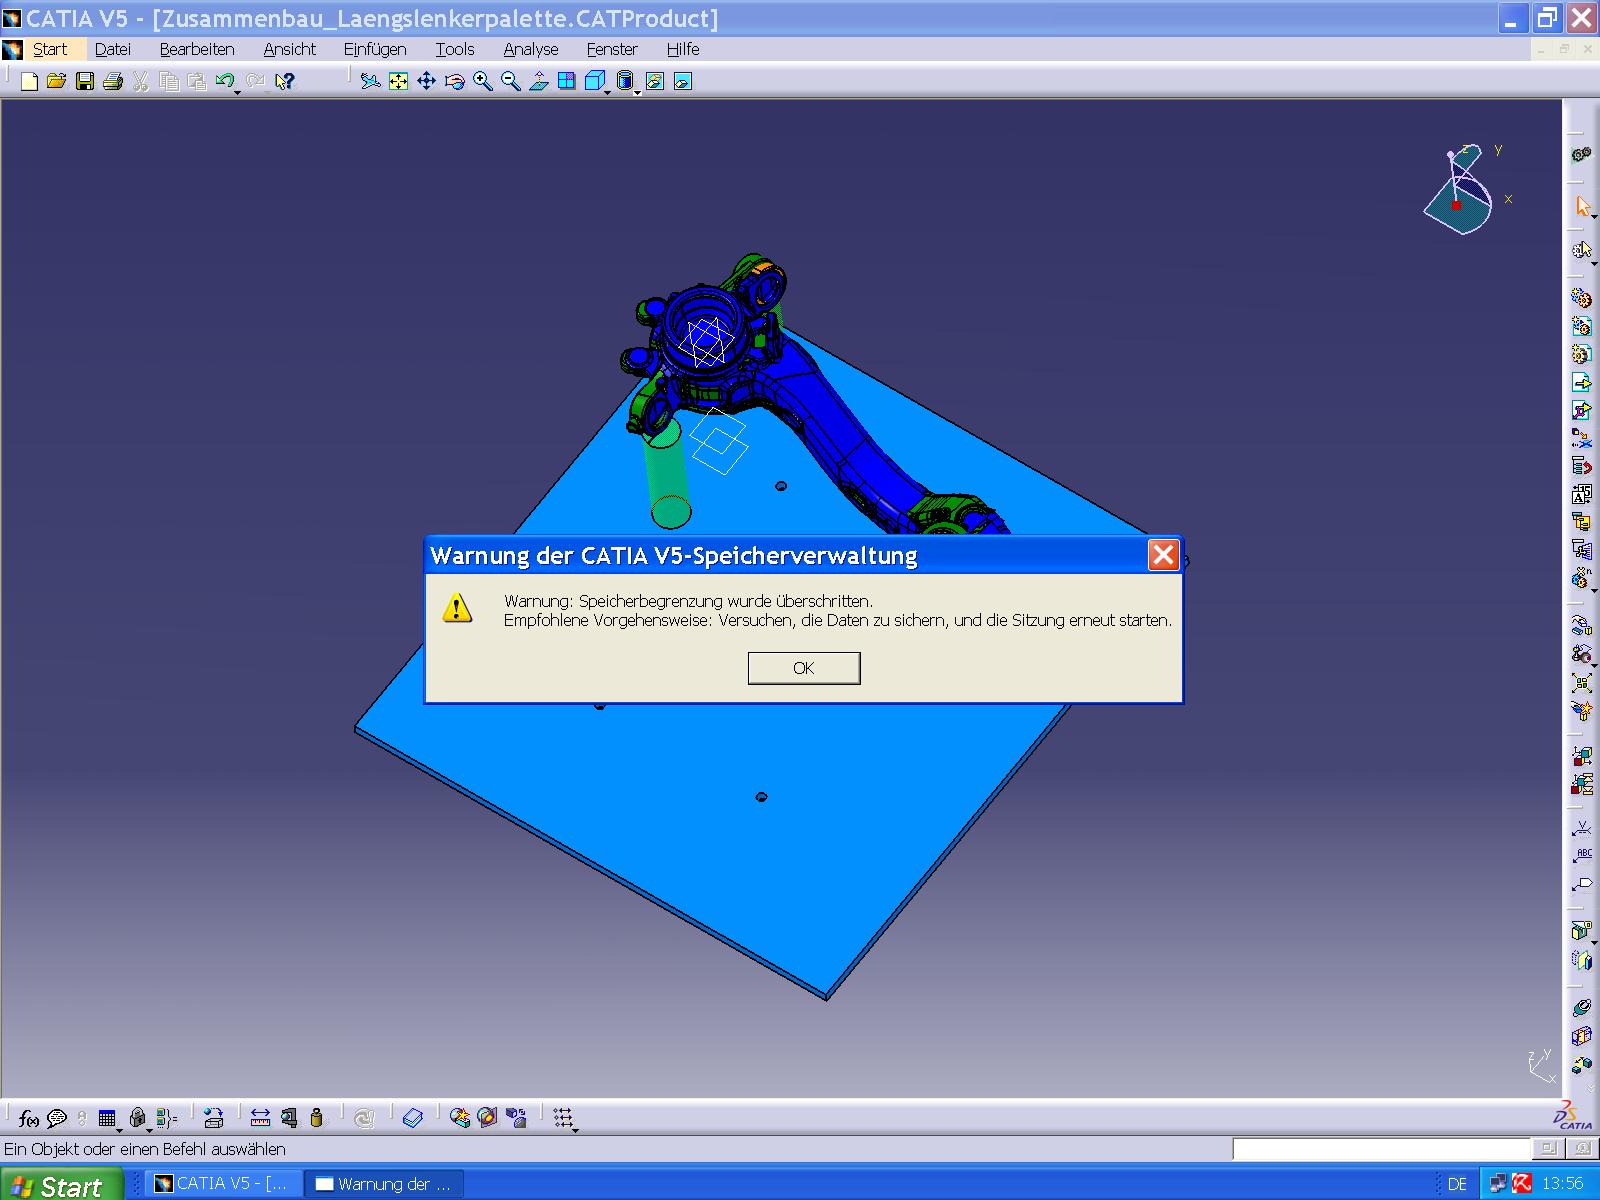Click the Shading view mode cylinder icon

tap(625, 81)
